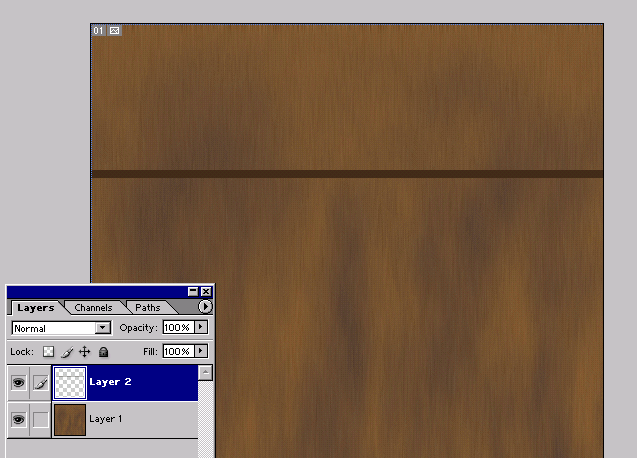The width and height of the screenshot is (637, 458).
Task: Click the layers list scroll up arrow
Action: (x=206, y=372)
